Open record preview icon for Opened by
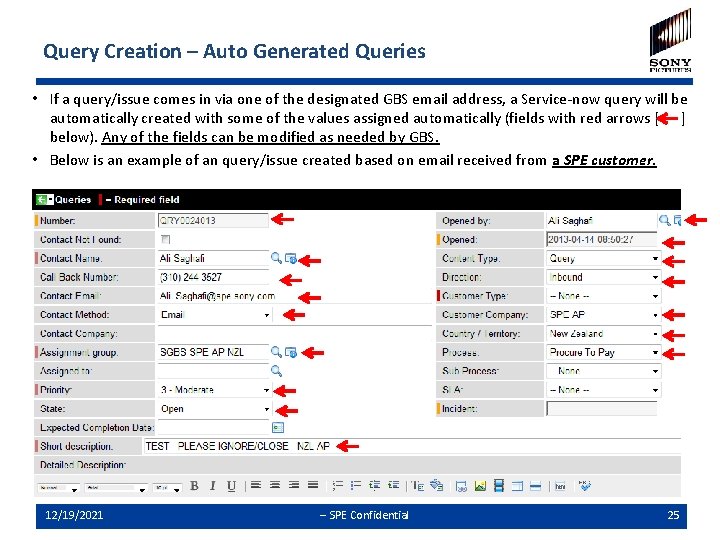 677,220
